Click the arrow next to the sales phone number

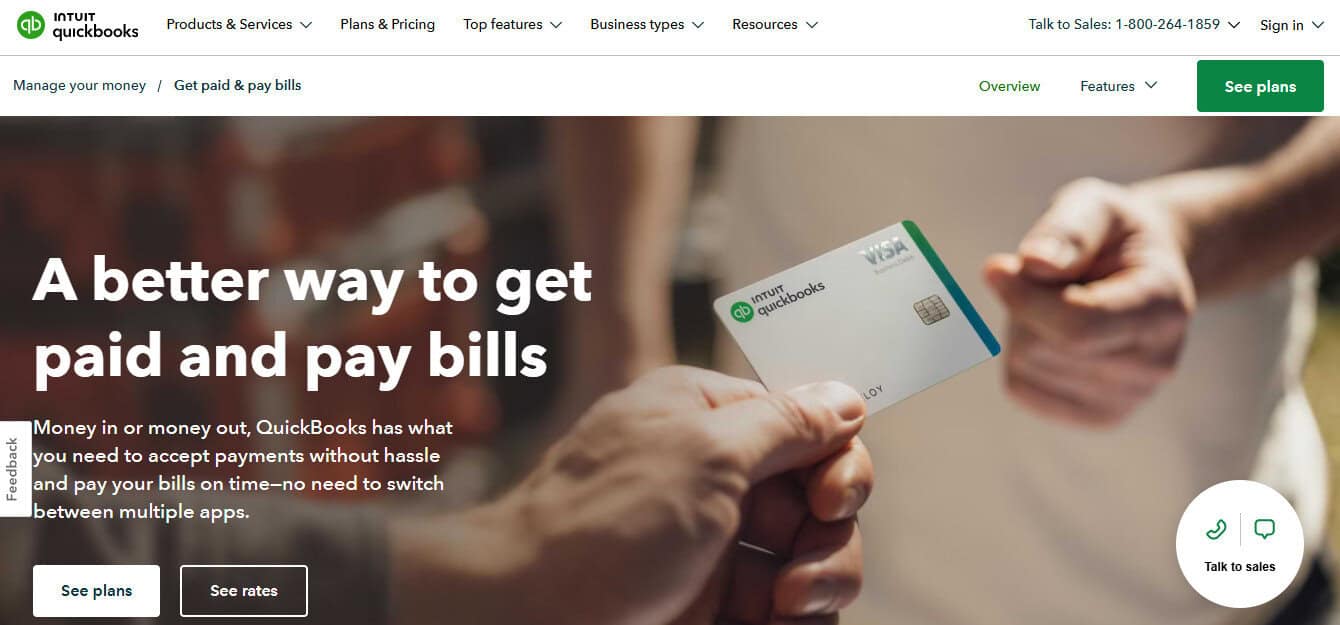[x=1234, y=25]
